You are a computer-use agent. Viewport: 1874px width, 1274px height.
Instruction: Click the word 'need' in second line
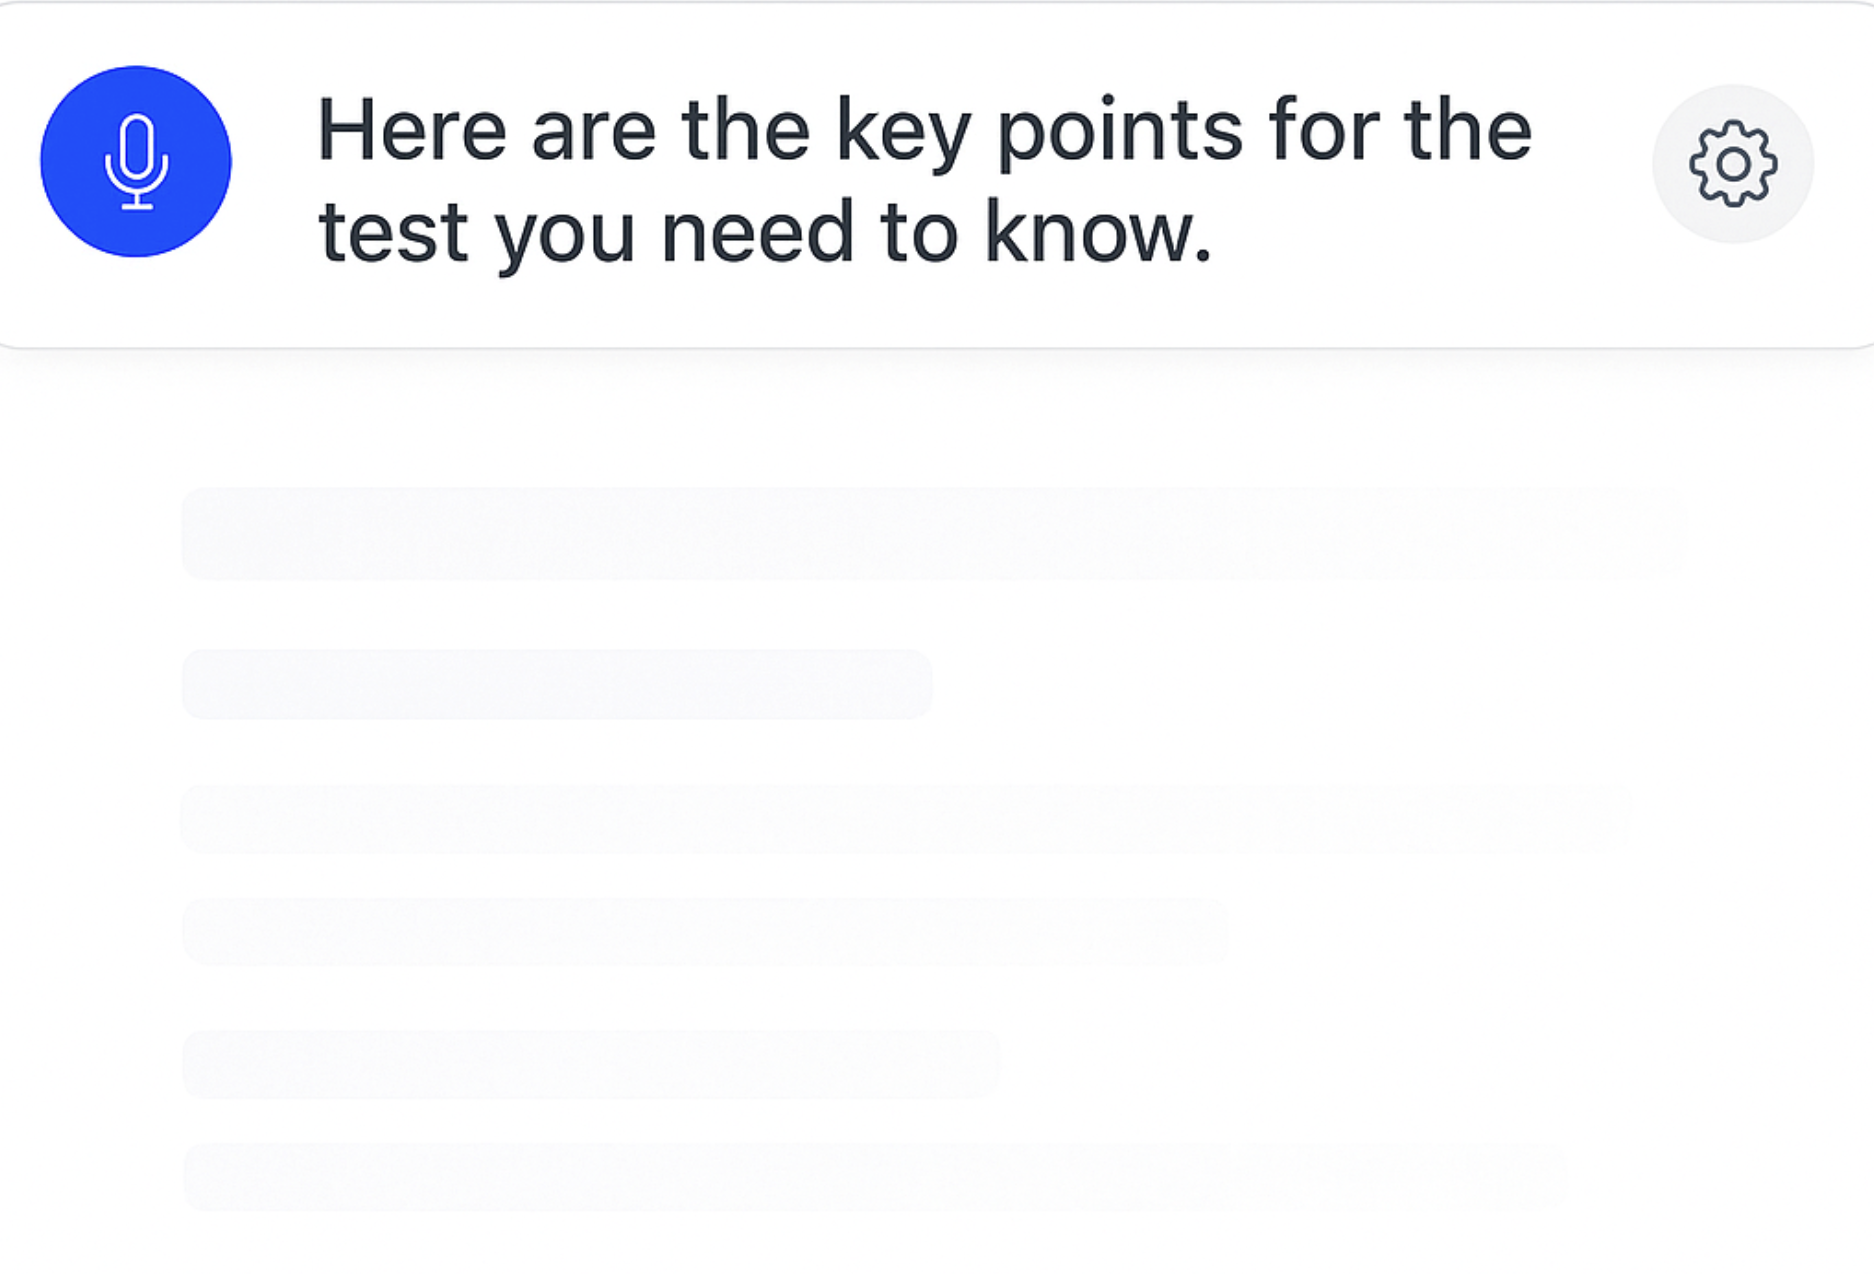[x=757, y=230]
